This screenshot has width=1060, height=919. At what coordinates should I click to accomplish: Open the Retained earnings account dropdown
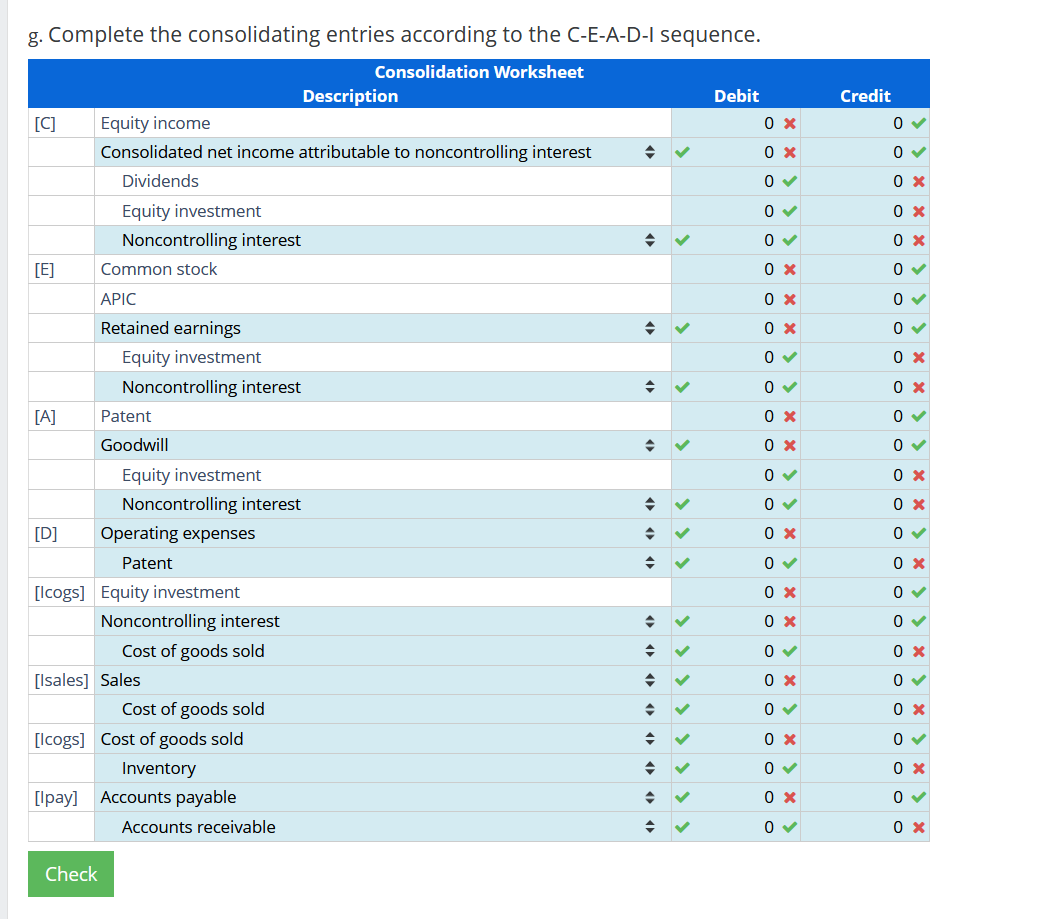[x=383, y=328]
